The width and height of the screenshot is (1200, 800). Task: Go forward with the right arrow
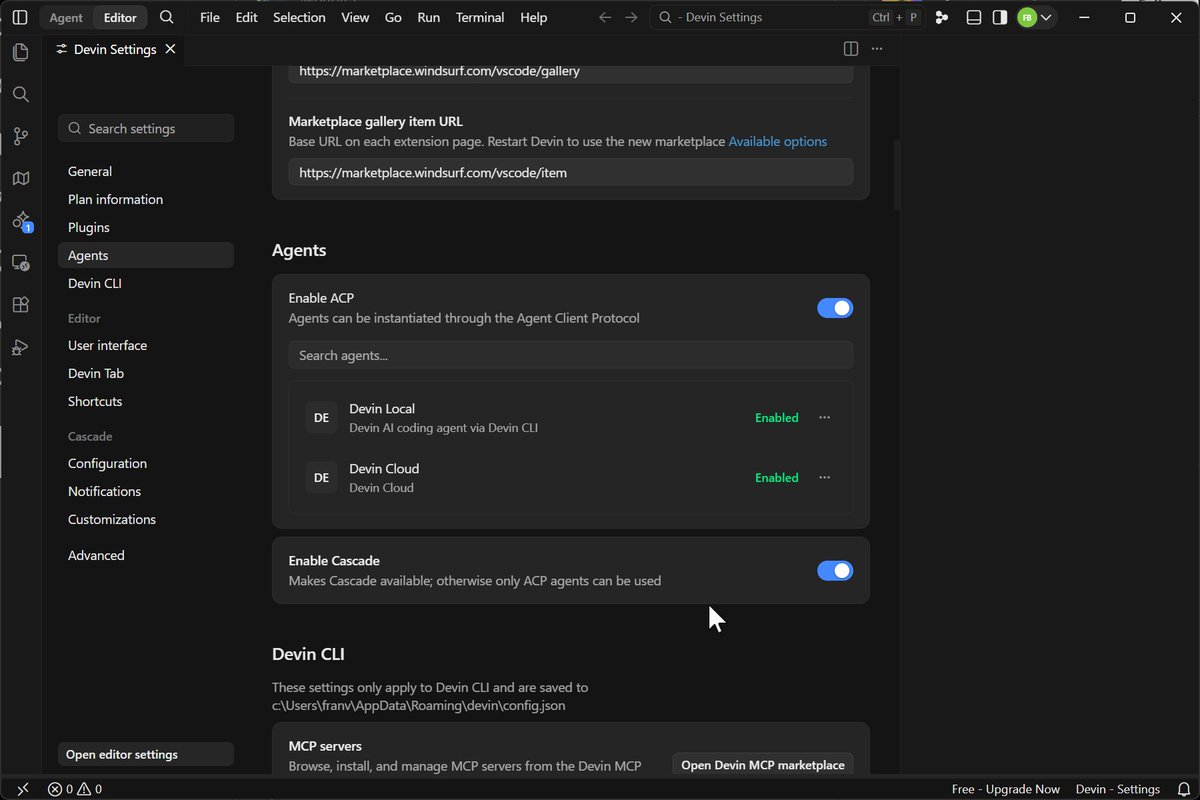(x=631, y=17)
